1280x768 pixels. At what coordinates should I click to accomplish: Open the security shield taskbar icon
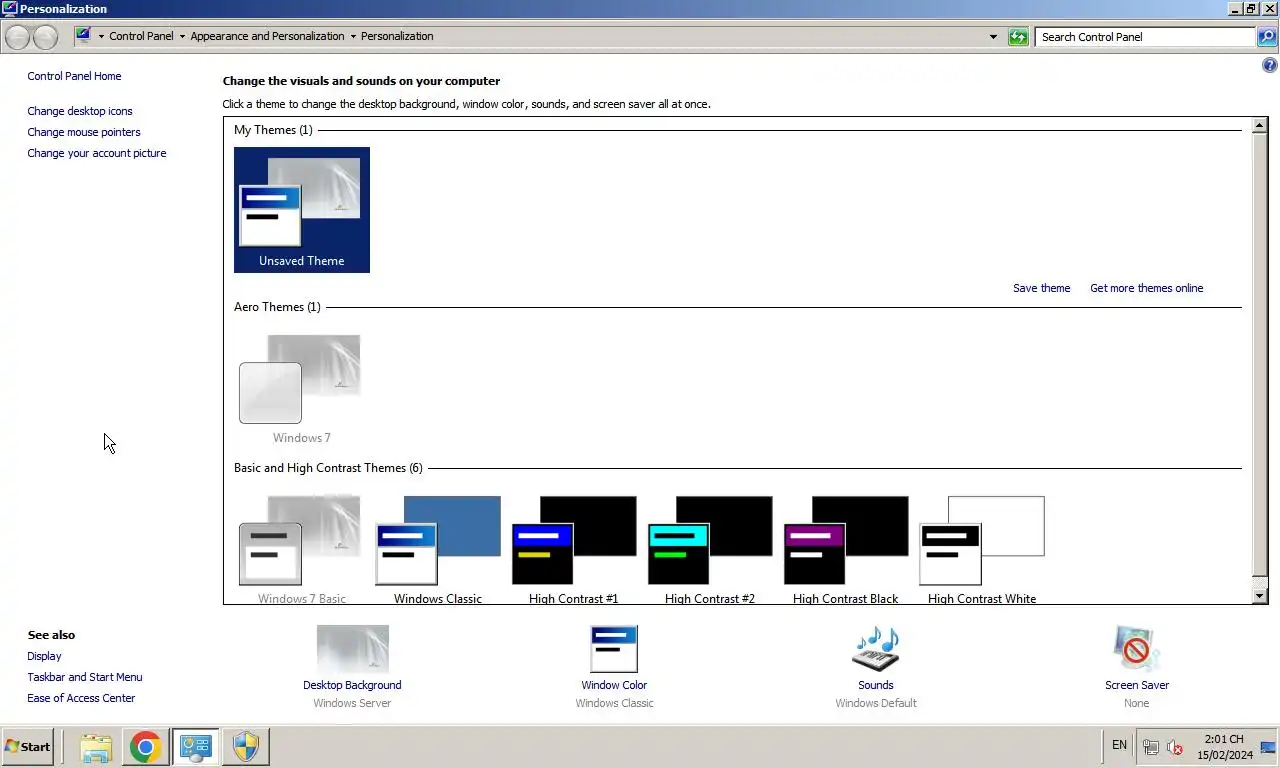click(x=246, y=747)
